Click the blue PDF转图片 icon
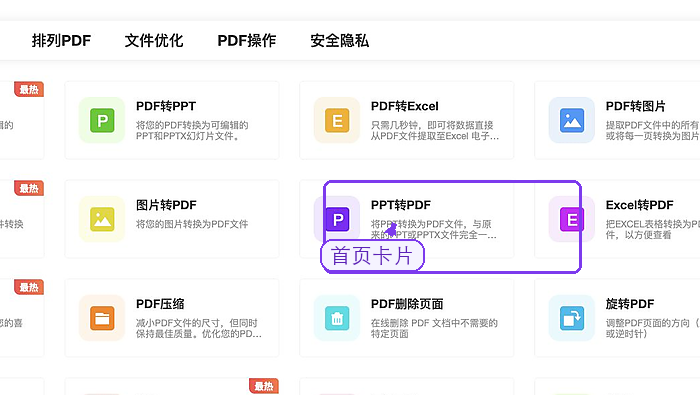Viewport: 700px width, 395px height. [572, 121]
